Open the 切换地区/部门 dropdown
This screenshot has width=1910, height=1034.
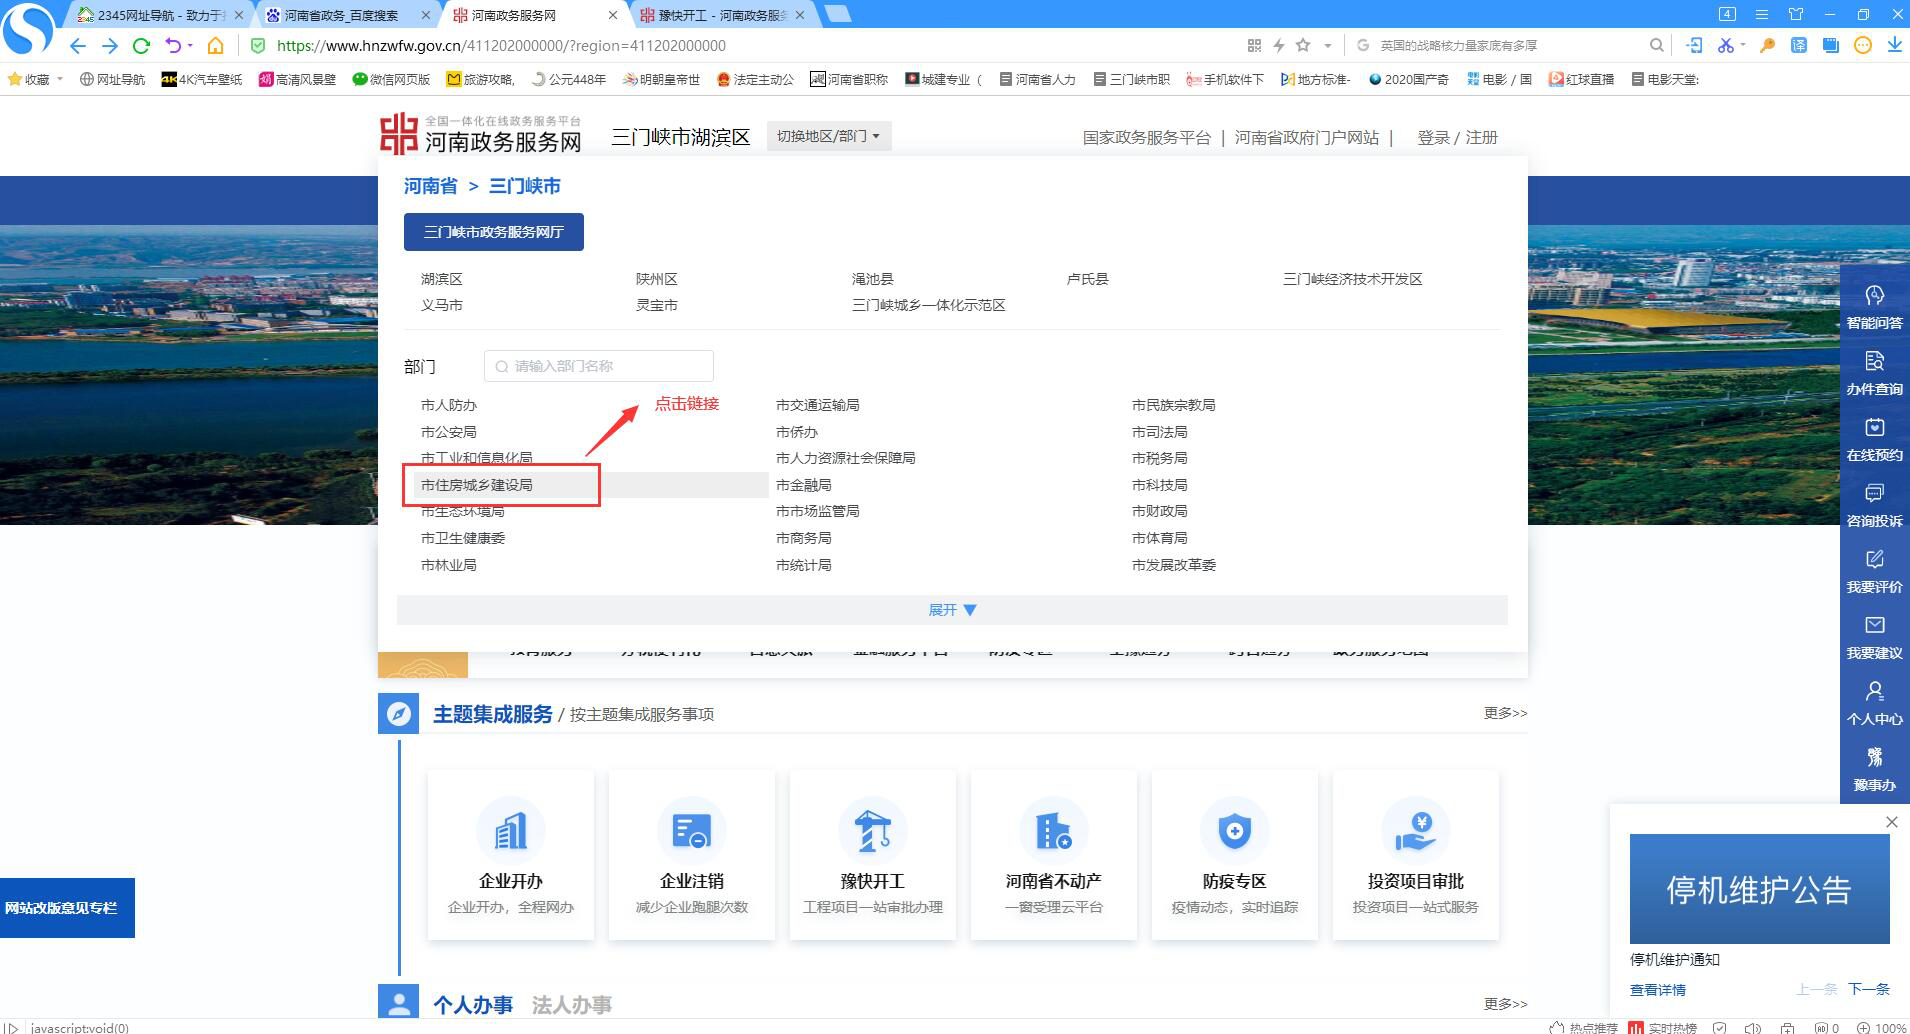[828, 136]
